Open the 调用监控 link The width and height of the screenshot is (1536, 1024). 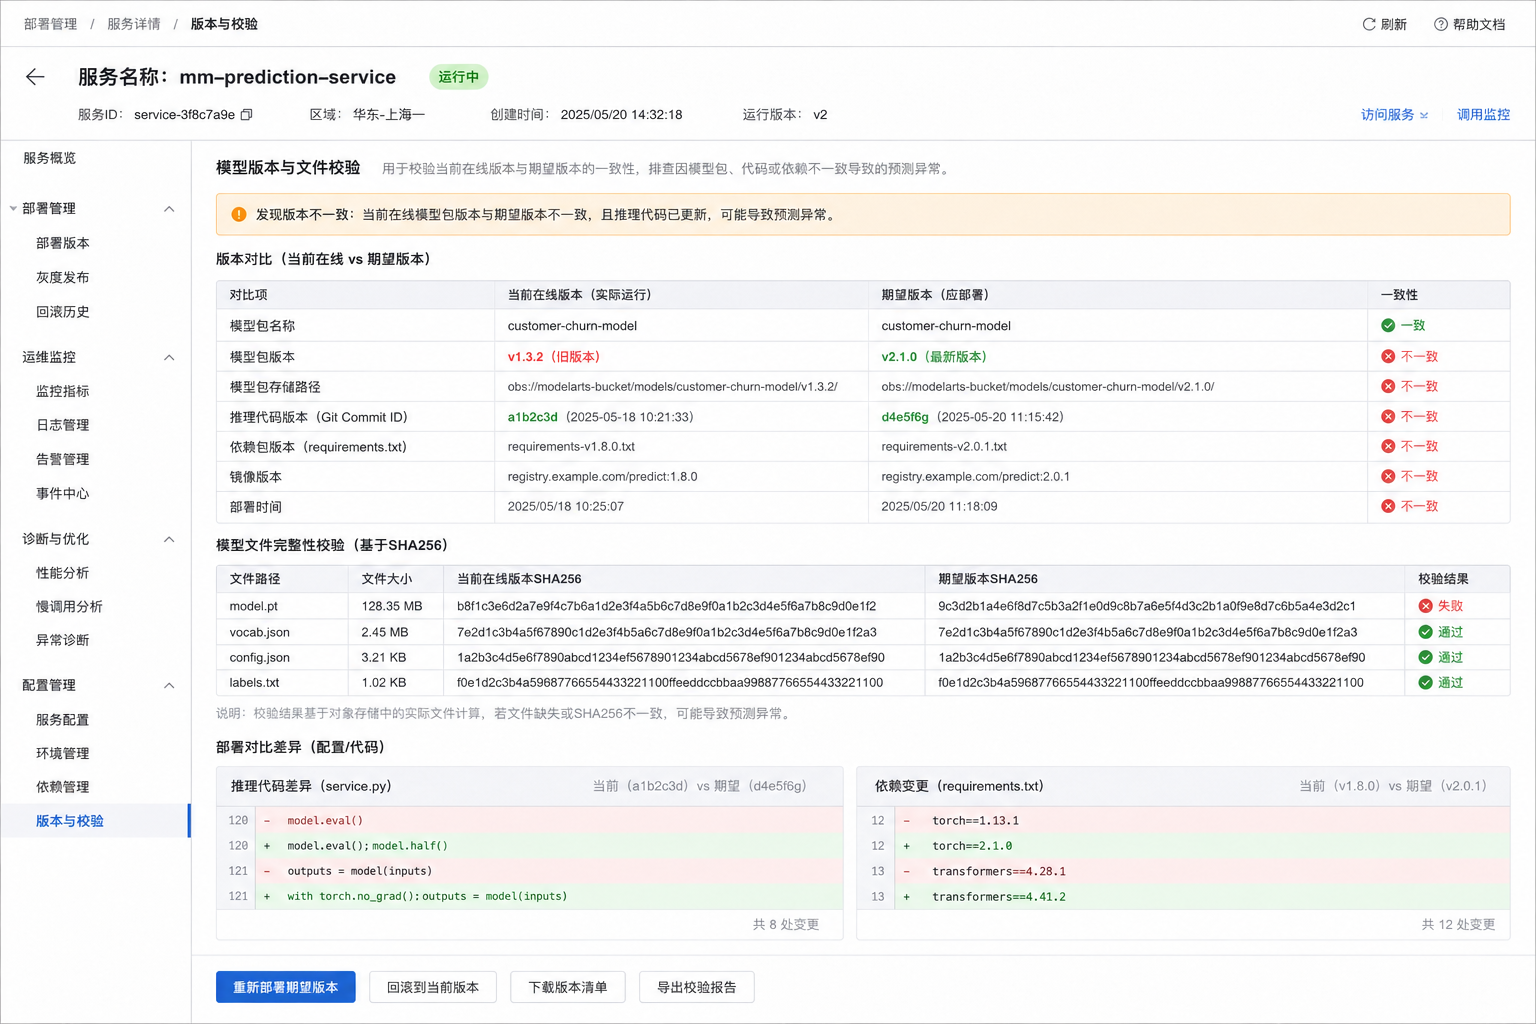click(x=1483, y=115)
